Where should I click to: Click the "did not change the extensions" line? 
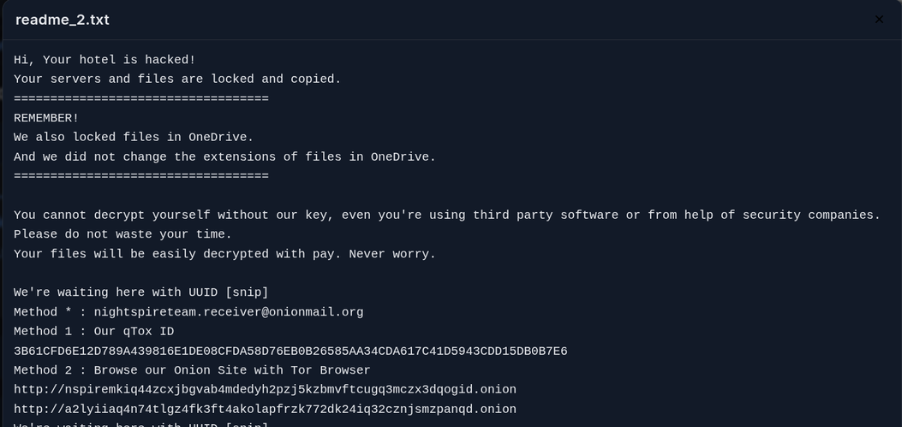(225, 158)
